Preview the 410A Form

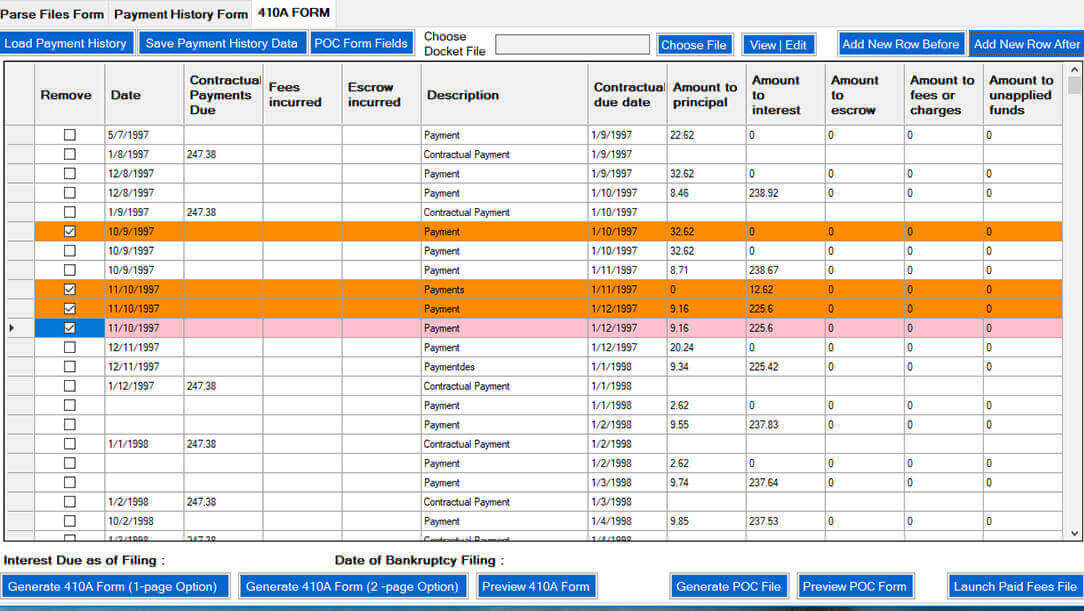click(x=536, y=588)
